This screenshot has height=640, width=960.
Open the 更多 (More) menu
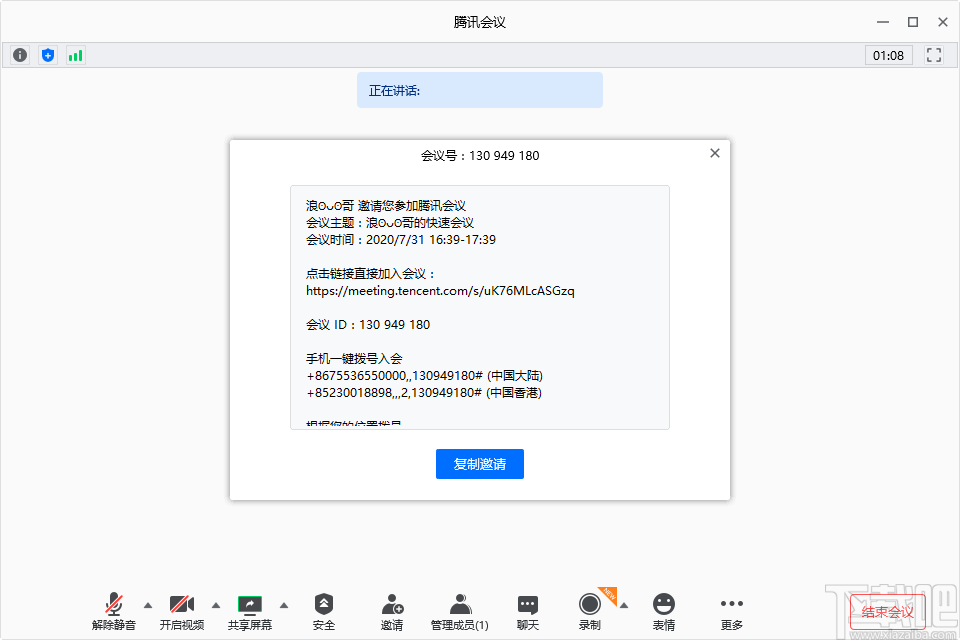pyautogui.click(x=731, y=608)
